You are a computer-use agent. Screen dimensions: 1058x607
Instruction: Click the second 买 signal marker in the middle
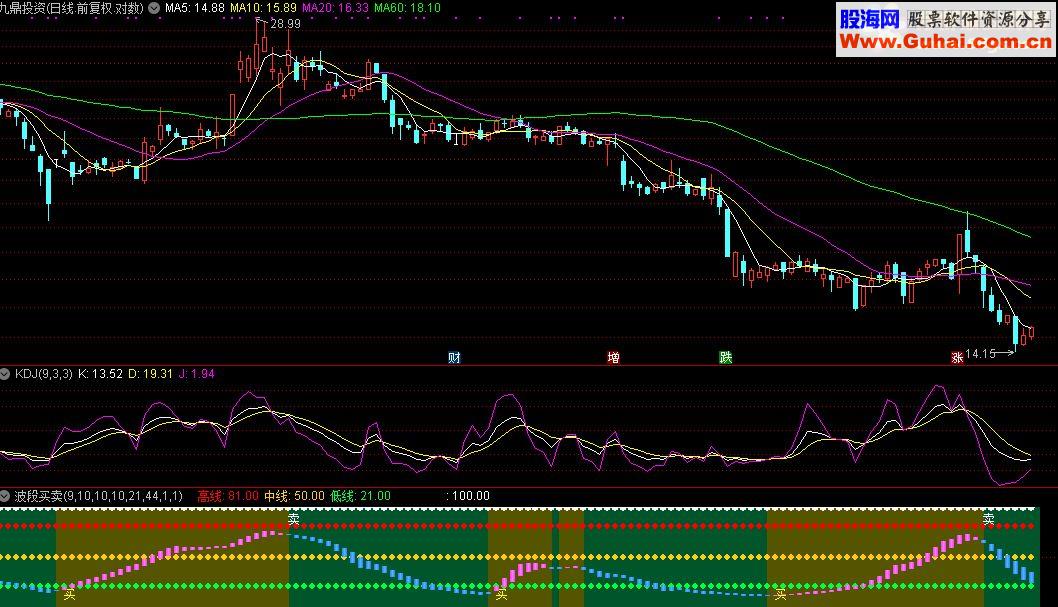(x=501, y=595)
